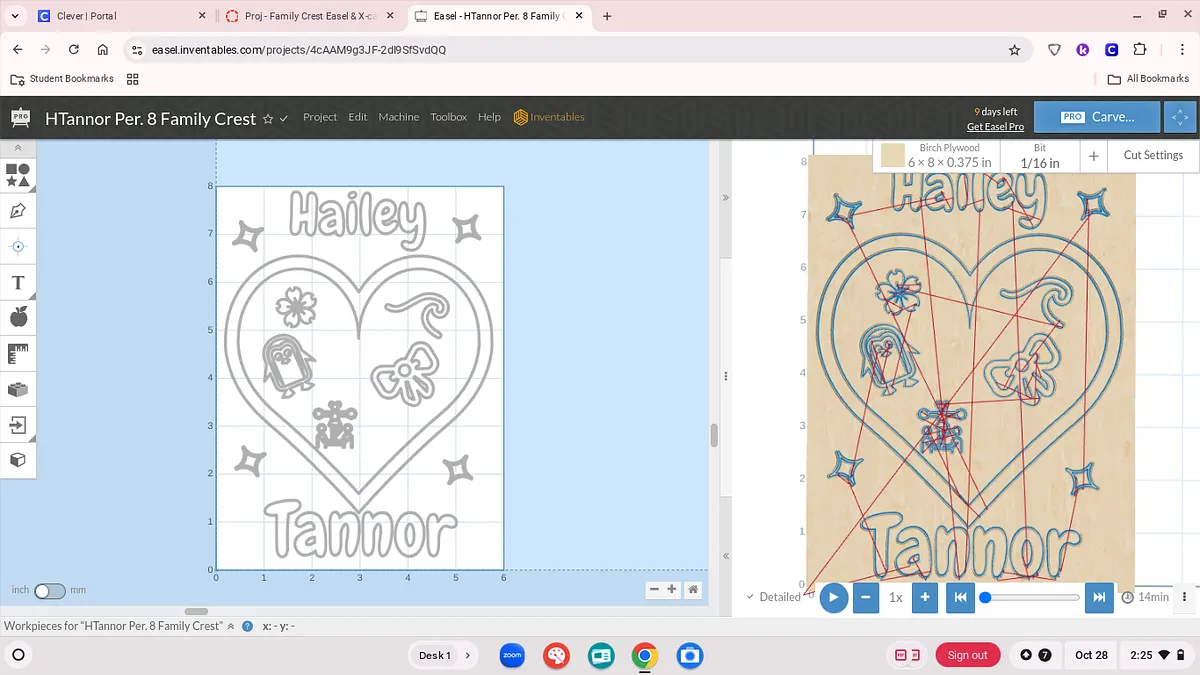Open the 3D box tool

coord(18,459)
